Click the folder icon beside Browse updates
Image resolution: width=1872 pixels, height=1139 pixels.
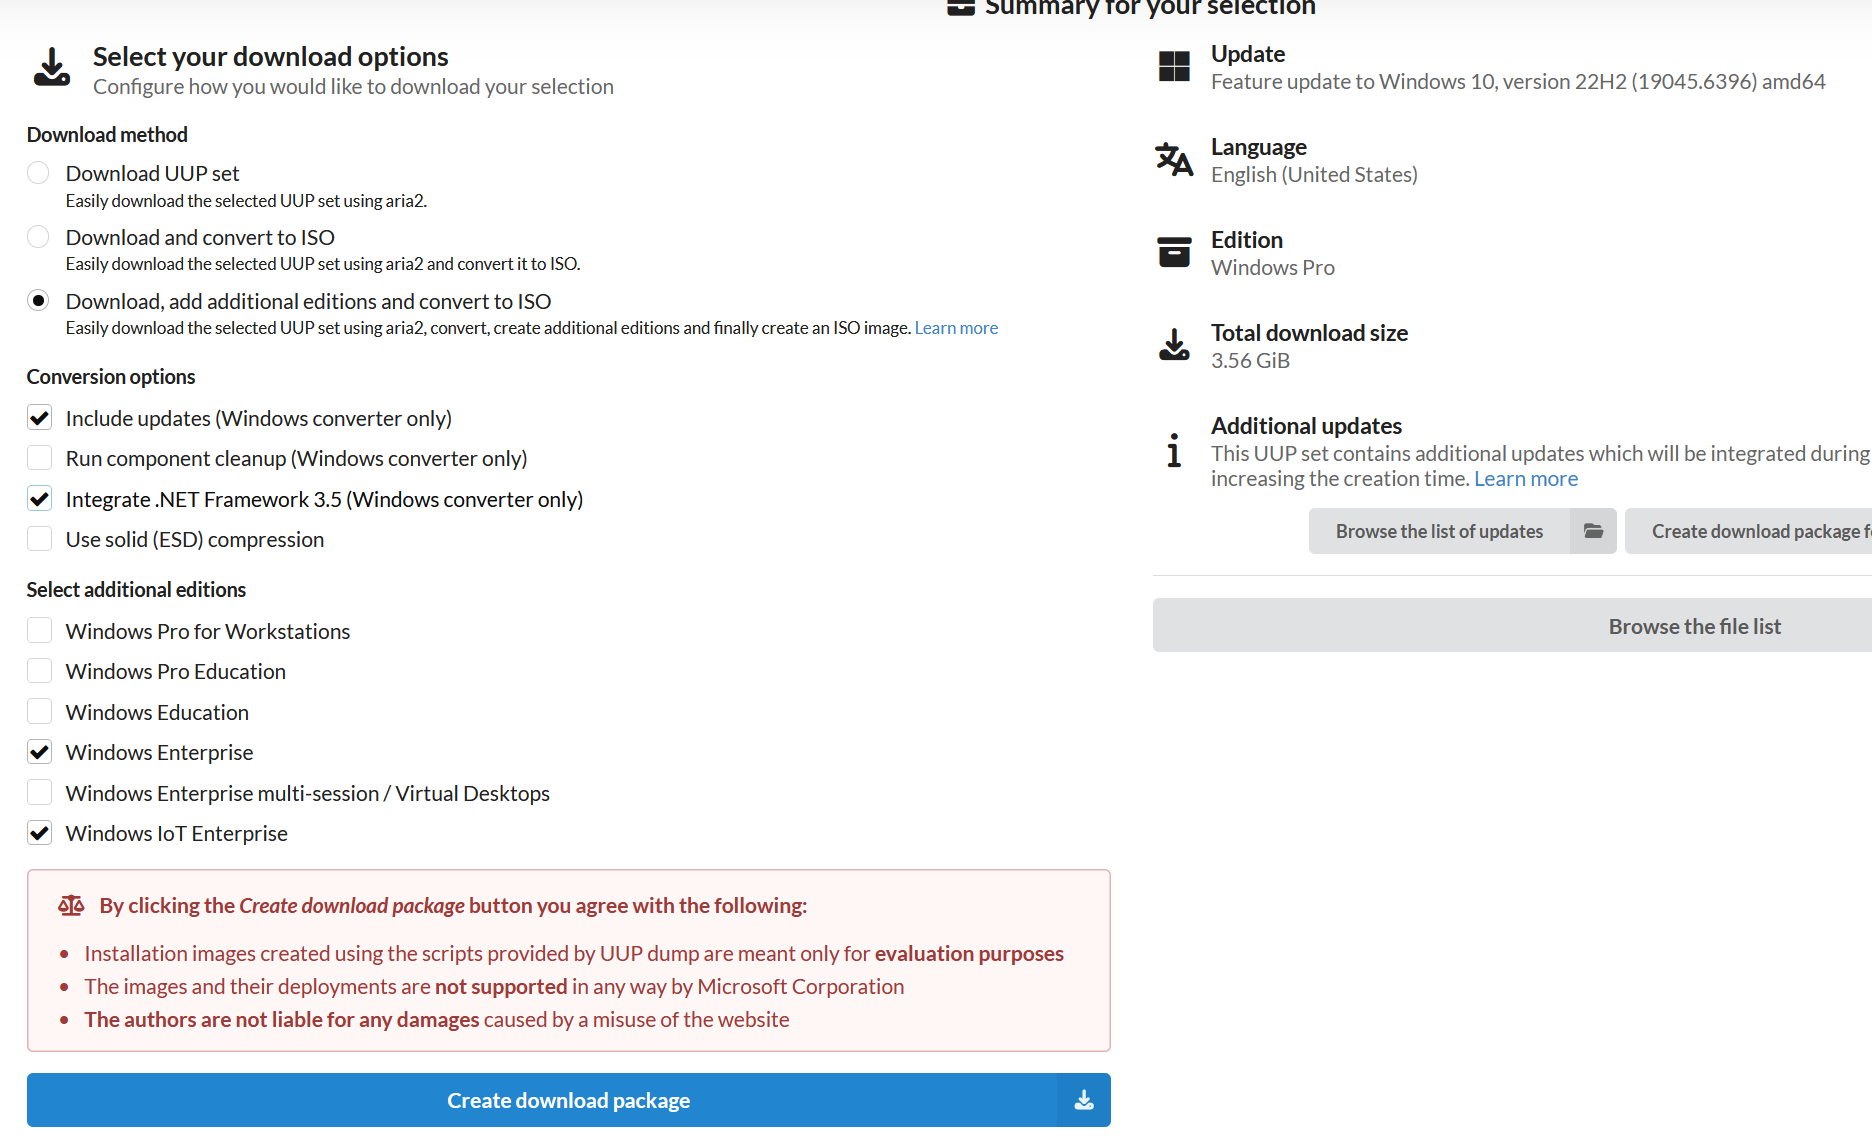pos(1593,531)
